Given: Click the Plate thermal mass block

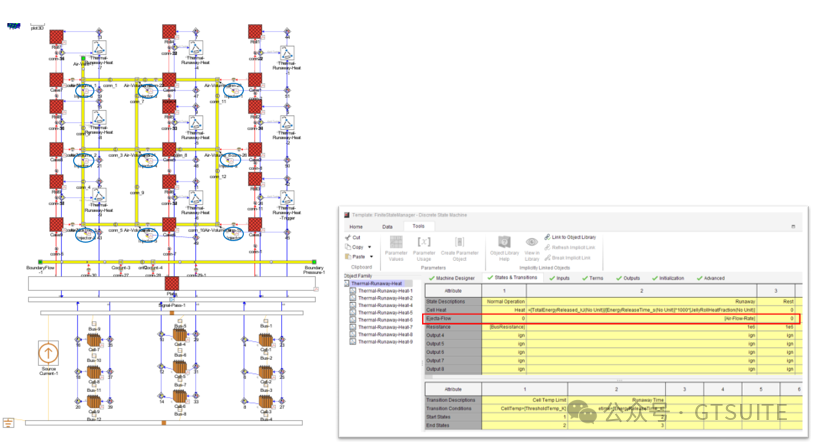Looking at the screenshot, I should 172,284.
